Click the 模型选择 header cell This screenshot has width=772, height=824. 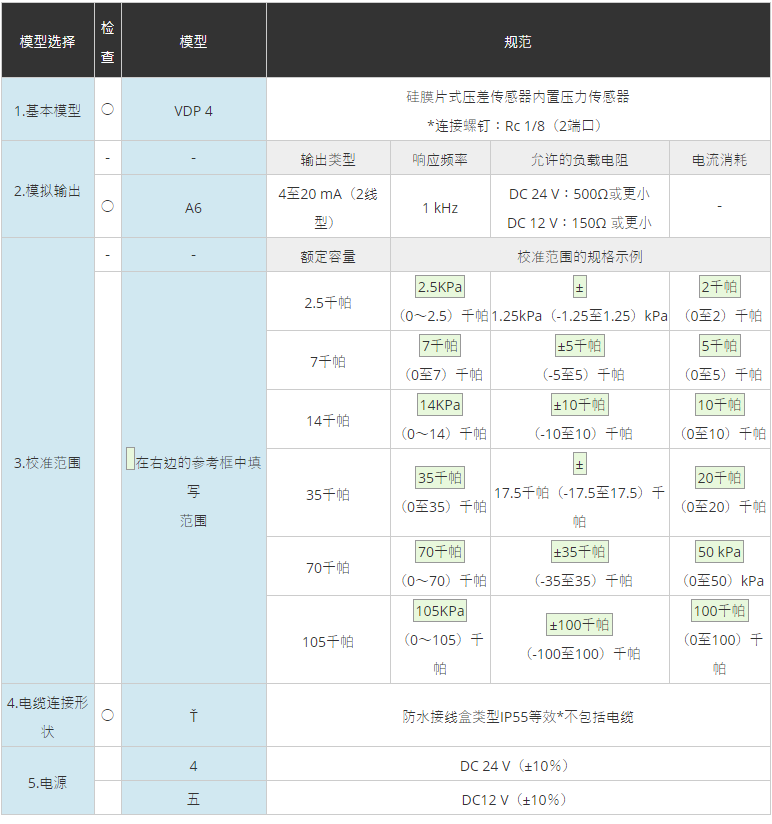(x=47, y=42)
